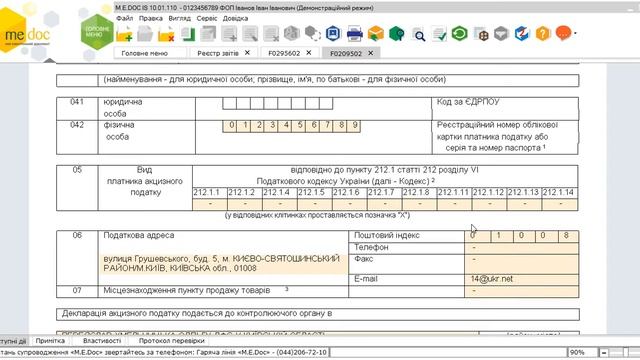Mark the 212.1.1 payer type cell
Viewport: 640px width, 360px height.
(210, 204)
